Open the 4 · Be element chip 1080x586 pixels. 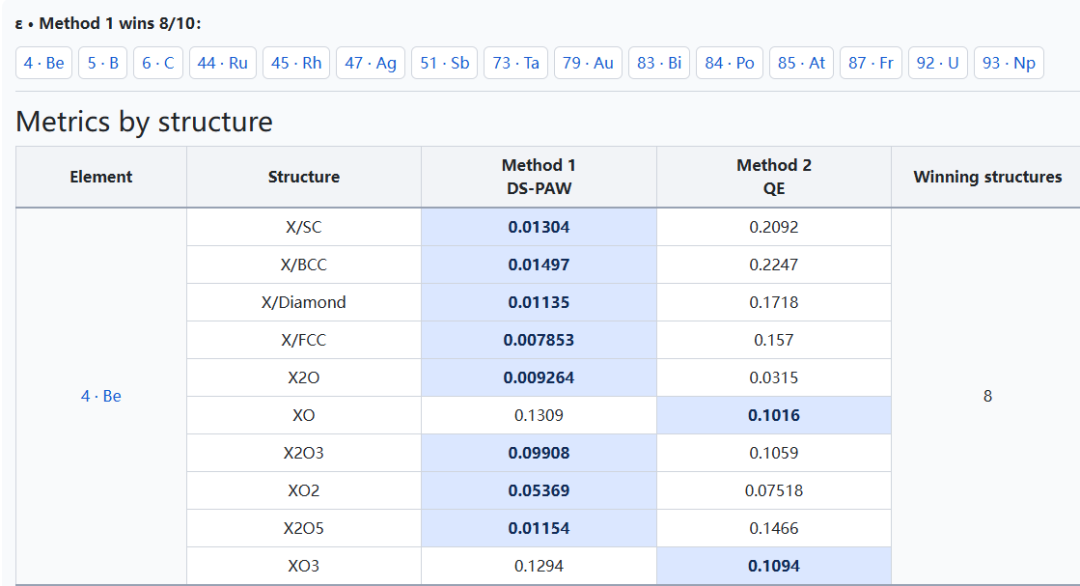(x=44, y=63)
